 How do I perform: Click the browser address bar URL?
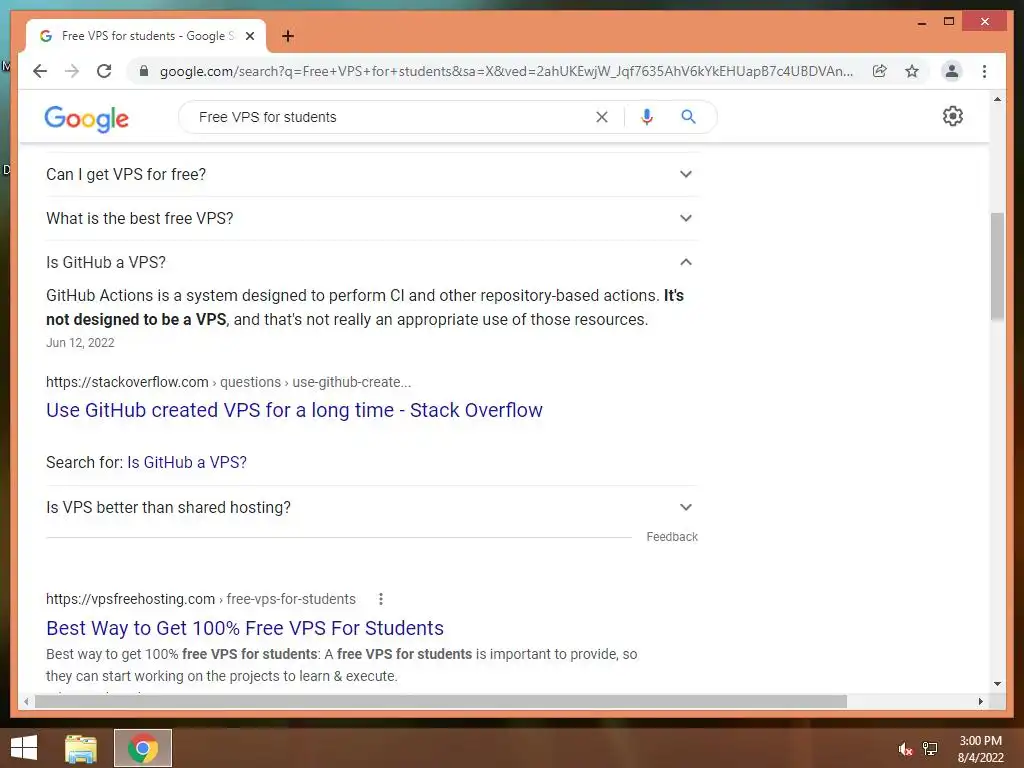pyautogui.click(x=506, y=71)
